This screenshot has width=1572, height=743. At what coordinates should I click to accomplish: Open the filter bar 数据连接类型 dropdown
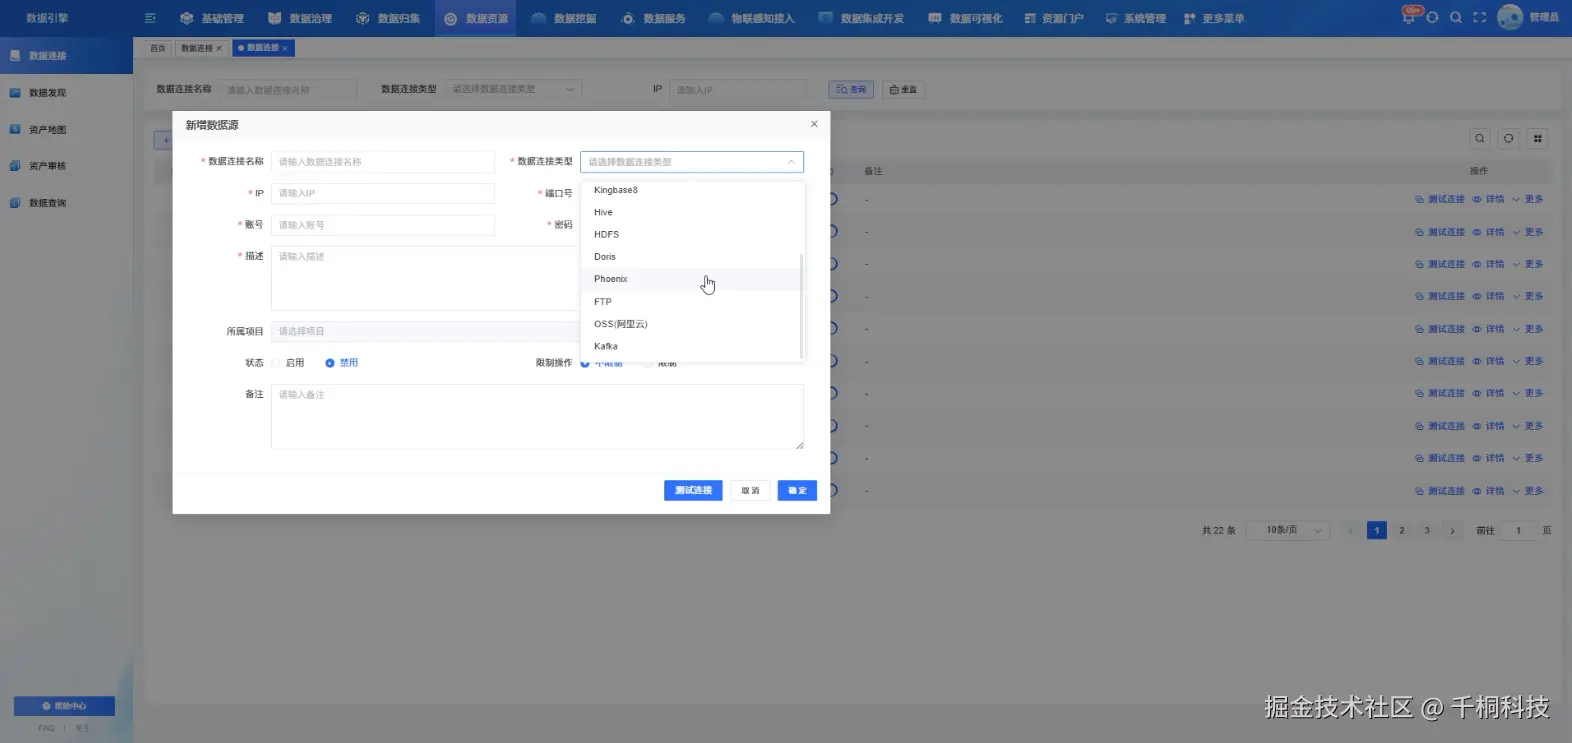[513, 89]
